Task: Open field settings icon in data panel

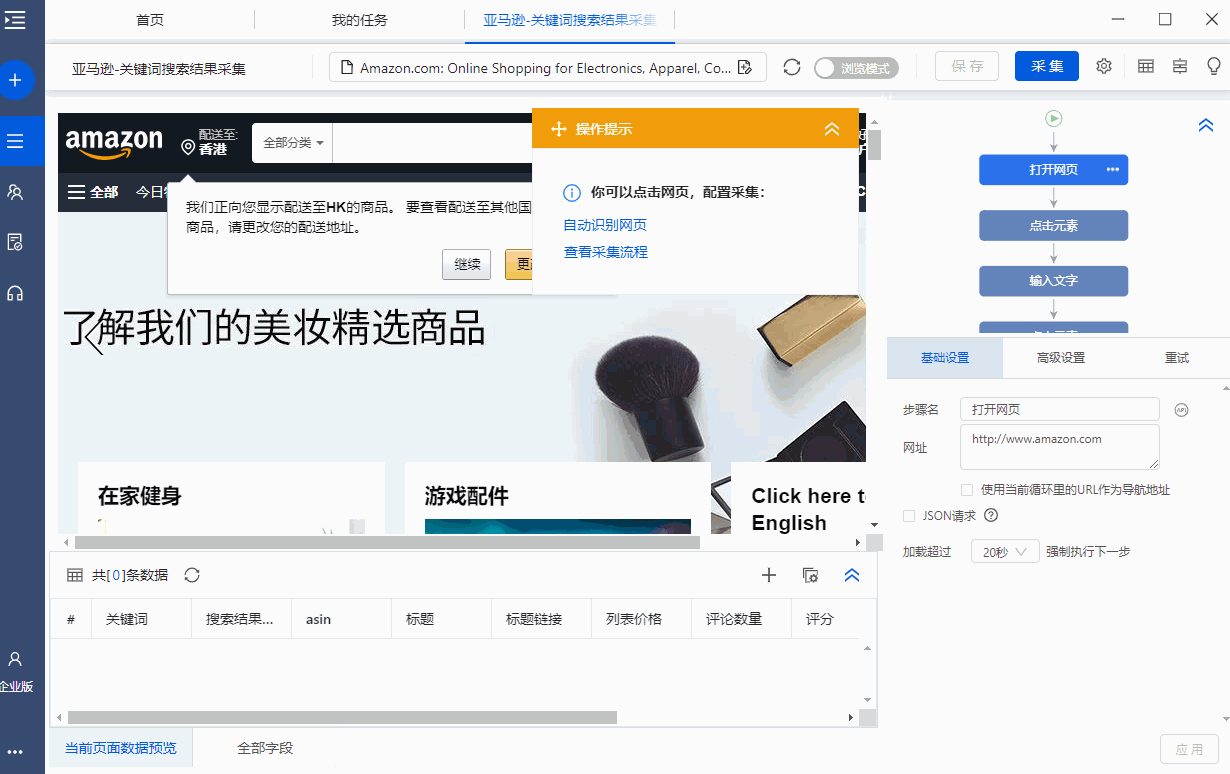Action: pyautogui.click(x=811, y=575)
